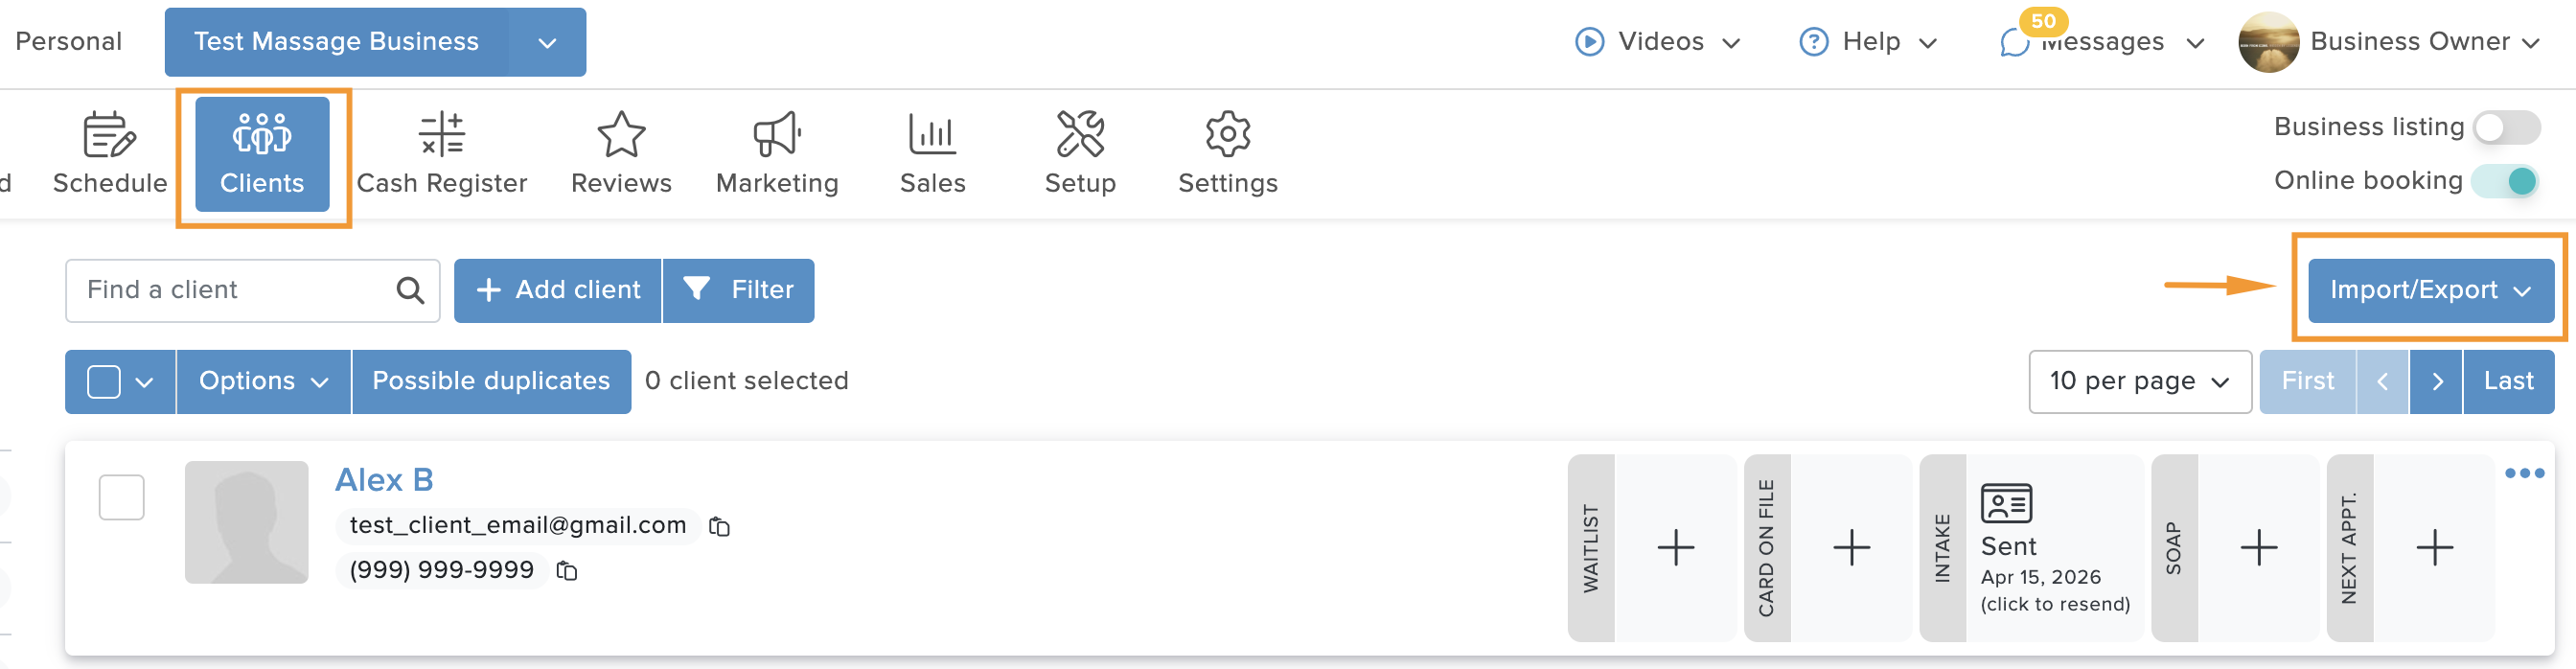Image resolution: width=2576 pixels, height=669 pixels.
Task: Toggle the Business listing switch
Action: [x=2506, y=127]
